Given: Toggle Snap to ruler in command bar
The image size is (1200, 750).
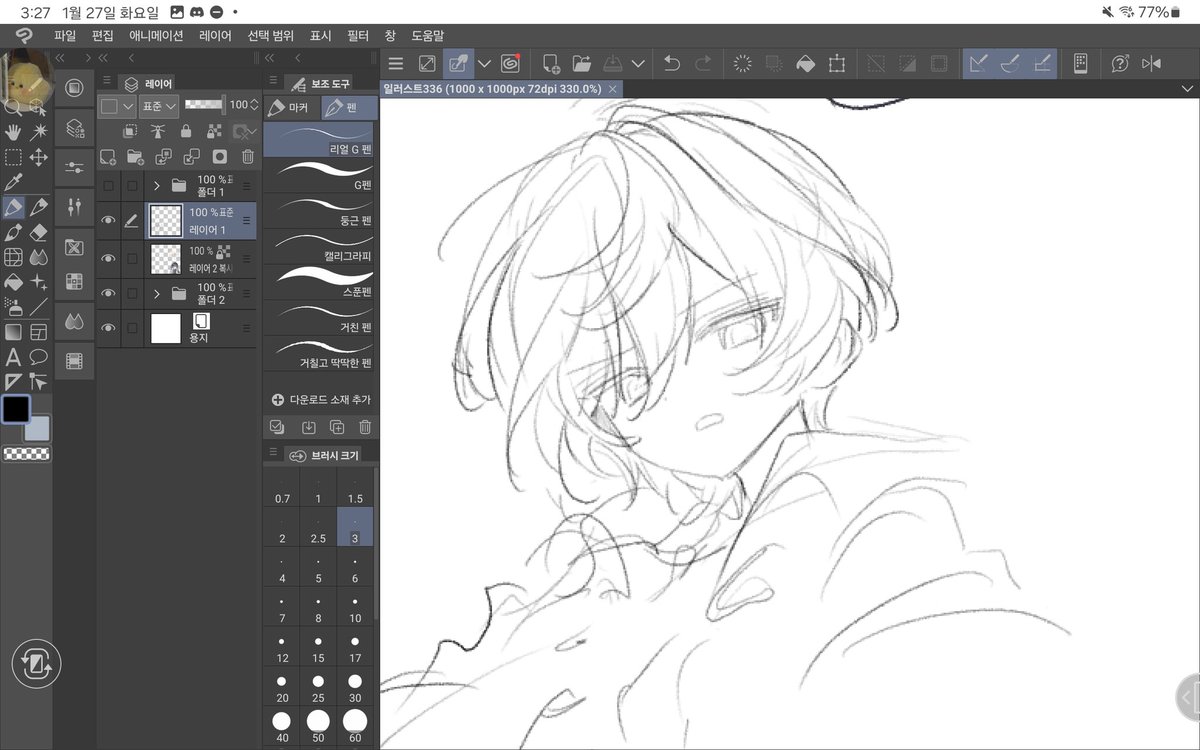Looking at the screenshot, I should point(979,63).
